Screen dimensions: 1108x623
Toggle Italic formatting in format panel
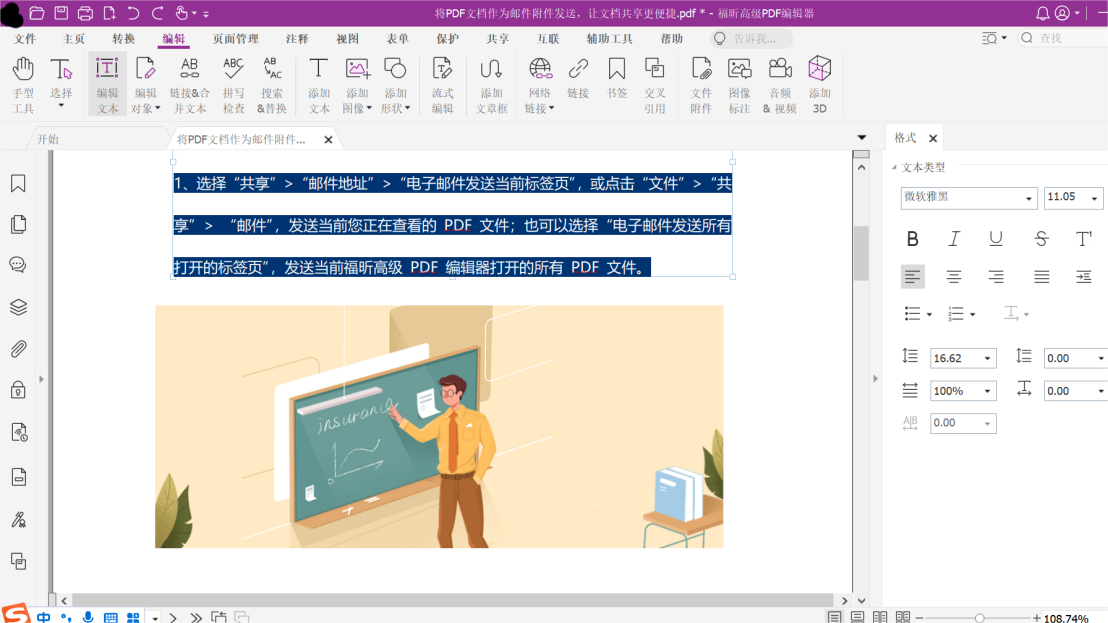[954, 238]
